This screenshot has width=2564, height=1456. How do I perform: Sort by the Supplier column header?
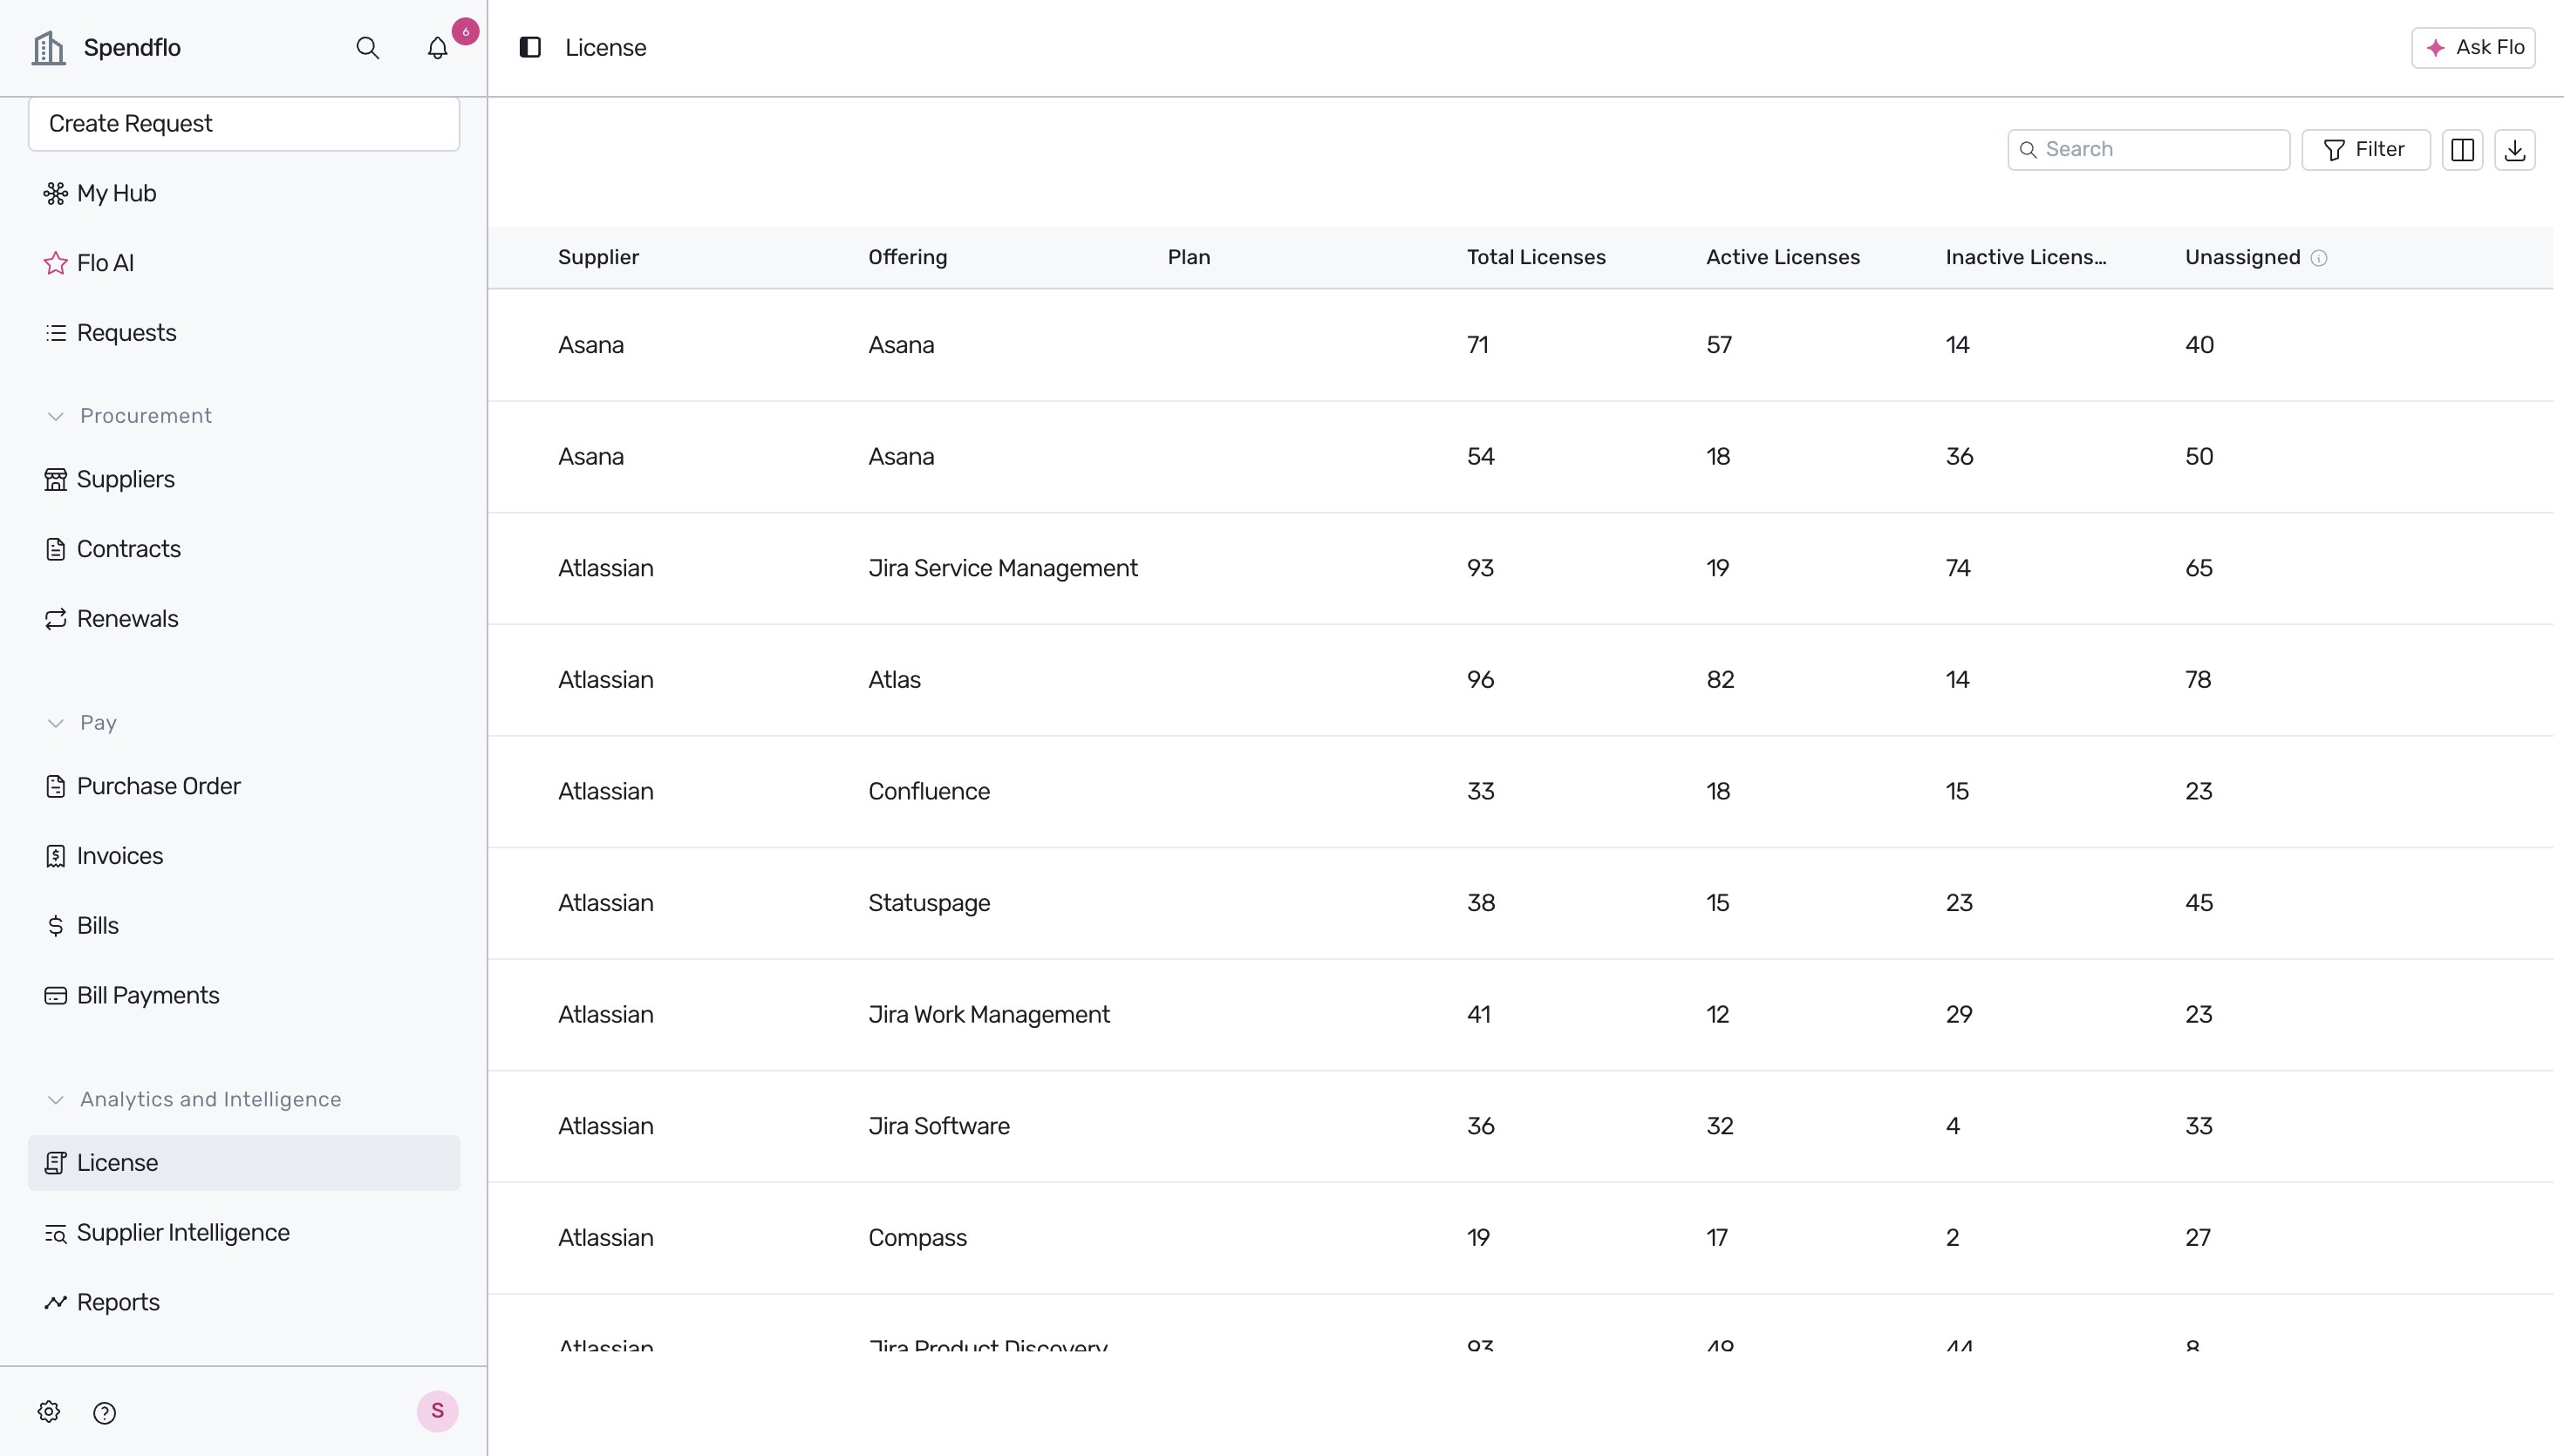point(598,257)
